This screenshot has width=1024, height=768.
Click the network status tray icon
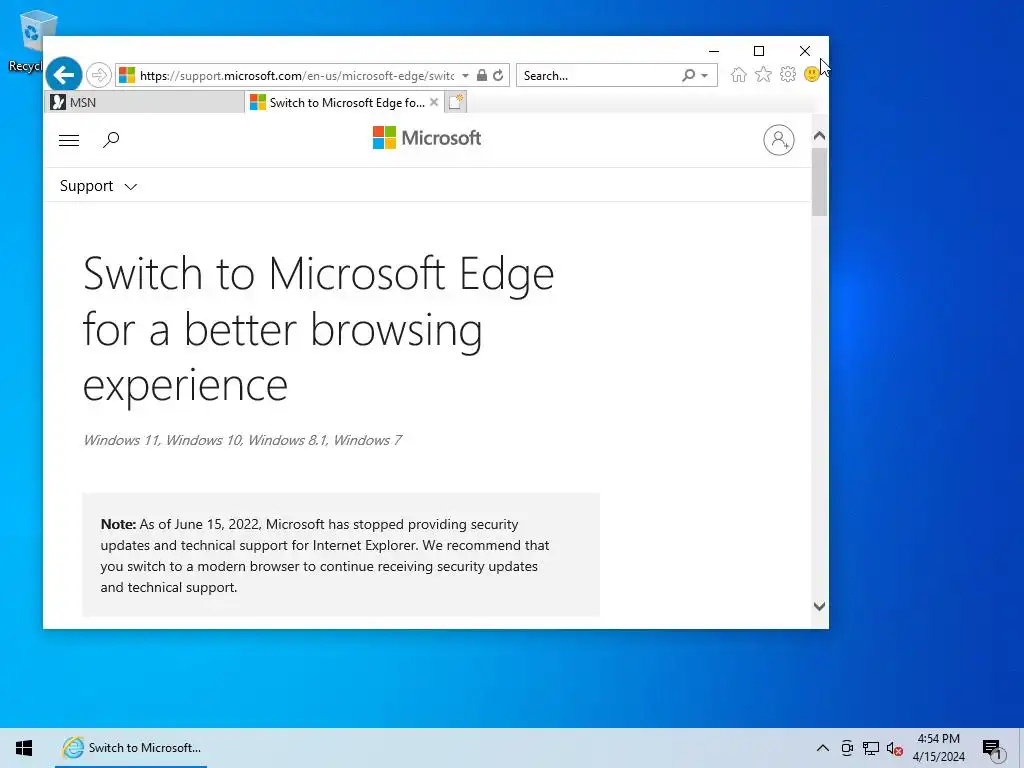[x=871, y=748]
